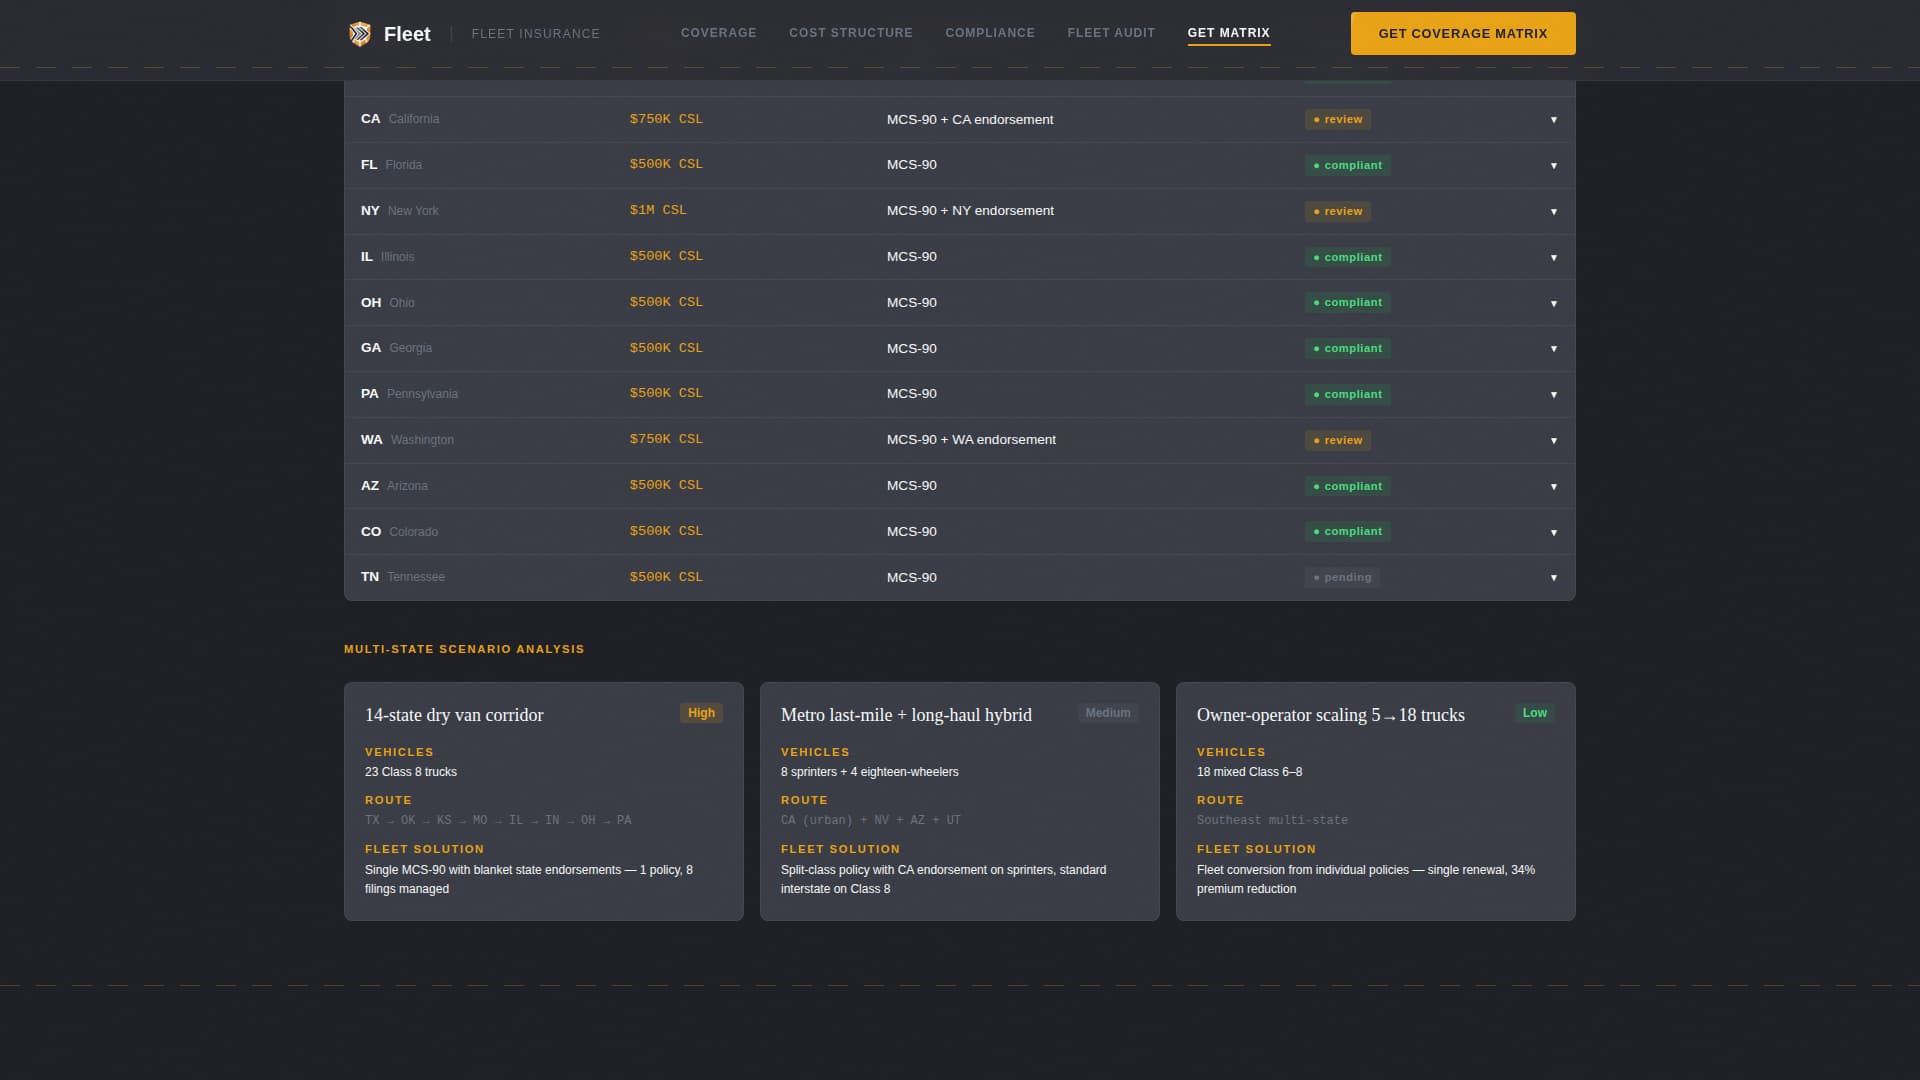Open the Coverage nav item

pyautogui.click(x=718, y=33)
